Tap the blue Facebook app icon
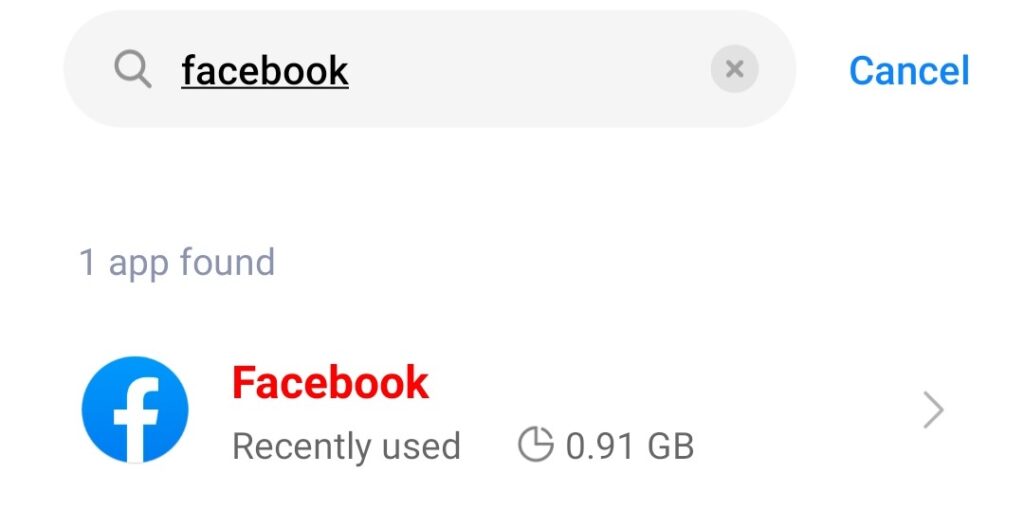Image resolution: width=1024 pixels, height=528 pixels. [x=135, y=410]
